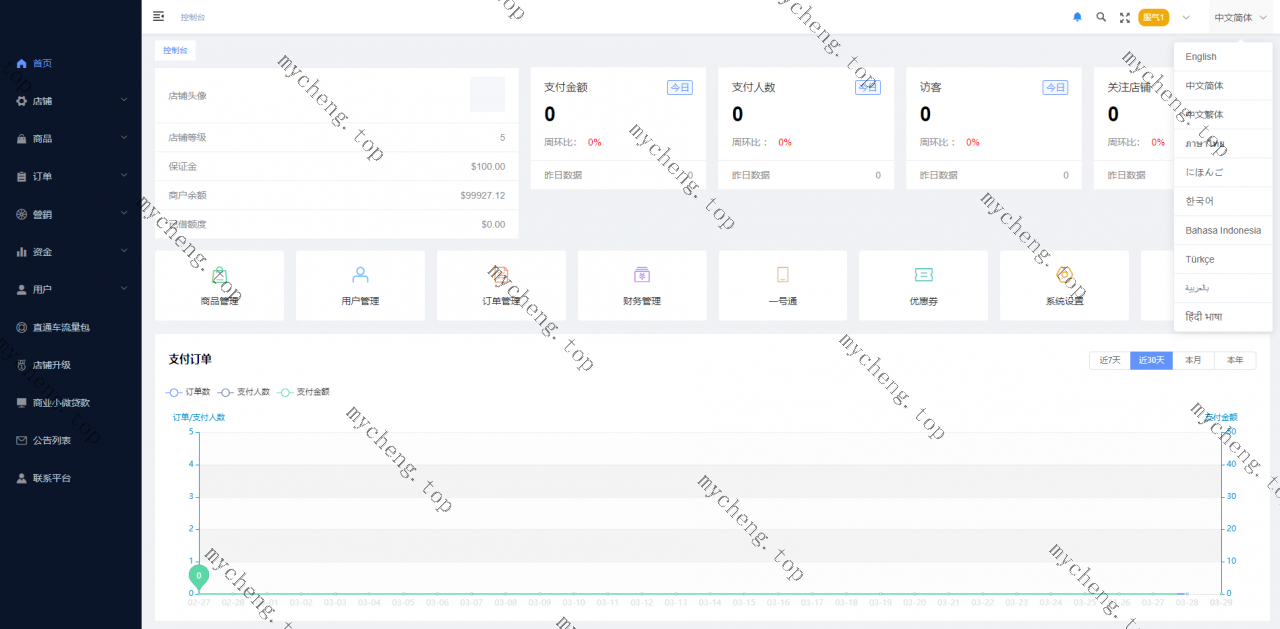Choose Türkçe from language list
The image size is (1280, 629).
(1223, 259)
